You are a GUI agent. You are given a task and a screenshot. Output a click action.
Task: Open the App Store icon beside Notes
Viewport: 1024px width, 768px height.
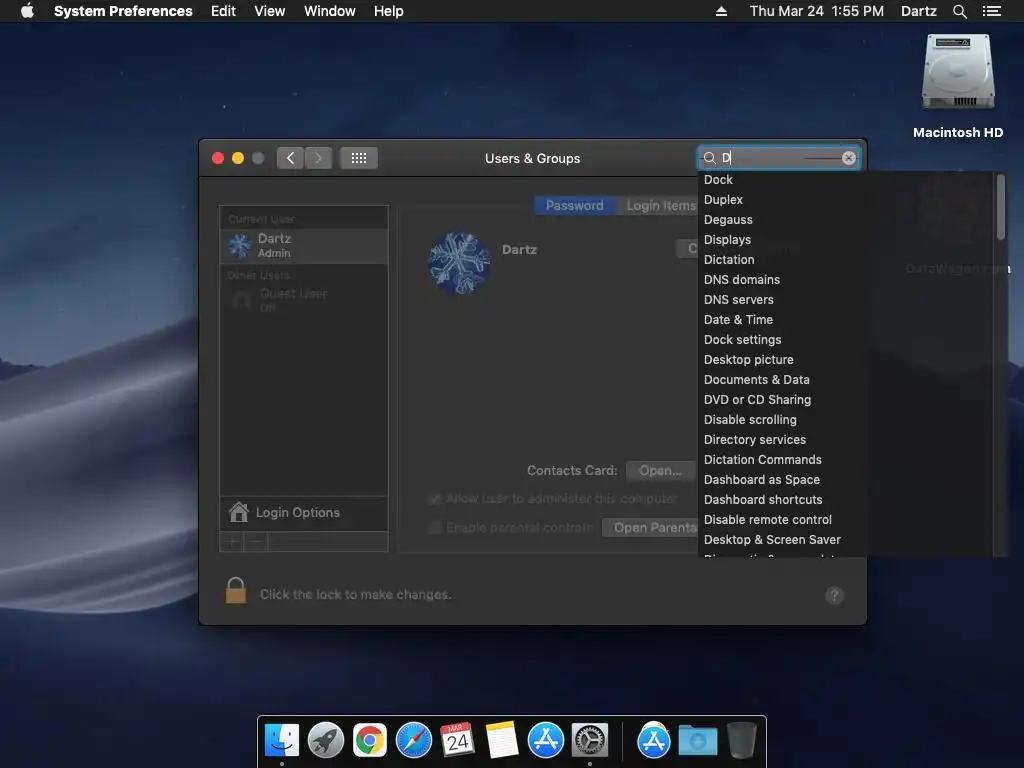[546, 741]
